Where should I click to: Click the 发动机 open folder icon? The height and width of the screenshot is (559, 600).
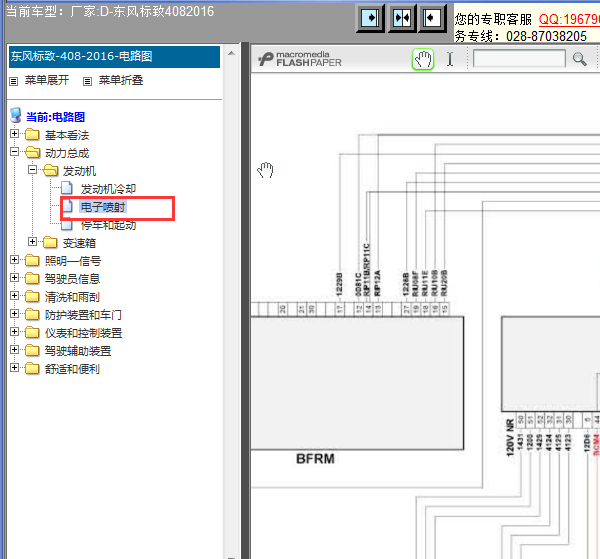tap(51, 170)
